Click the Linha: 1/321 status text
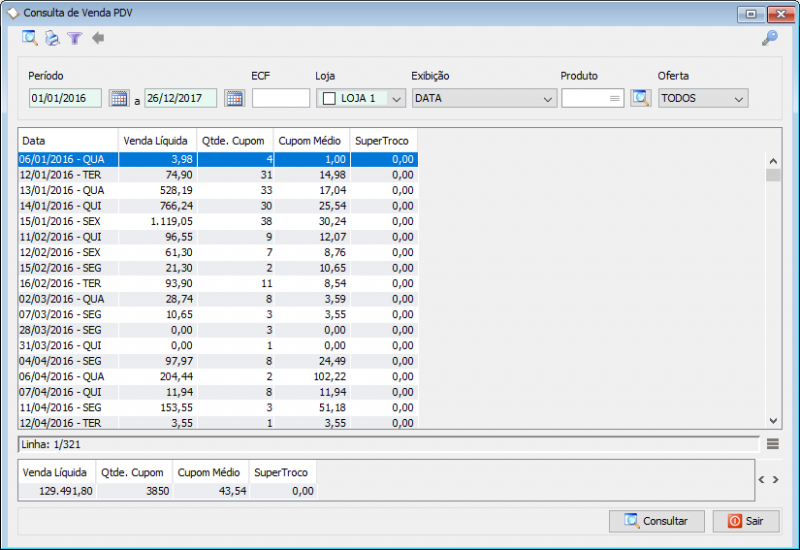Image resolution: width=800 pixels, height=550 pixels. (x=51, y=444)
